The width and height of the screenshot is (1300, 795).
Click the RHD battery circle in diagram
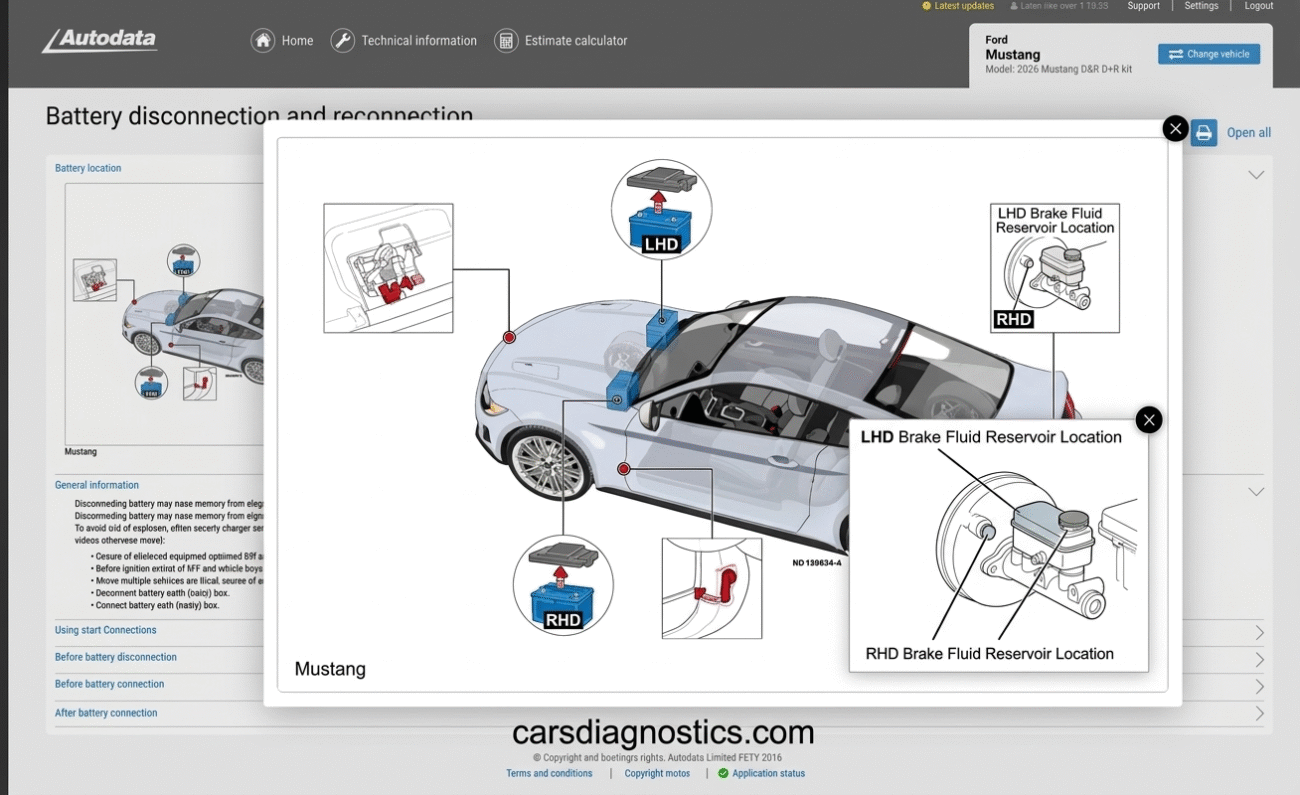(563, 586)
